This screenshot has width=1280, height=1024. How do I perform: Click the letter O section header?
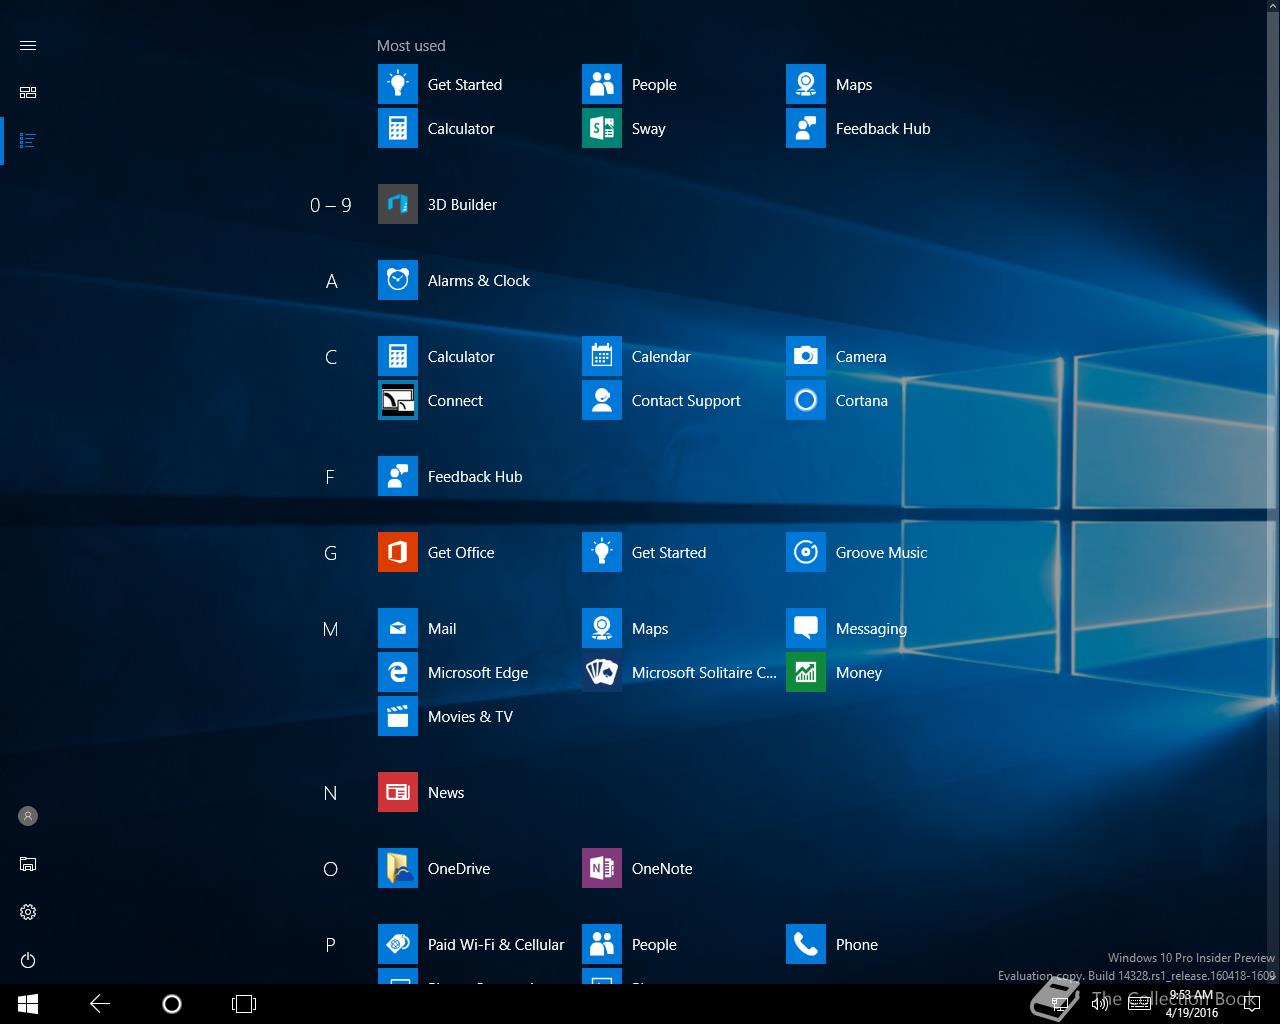331,869
